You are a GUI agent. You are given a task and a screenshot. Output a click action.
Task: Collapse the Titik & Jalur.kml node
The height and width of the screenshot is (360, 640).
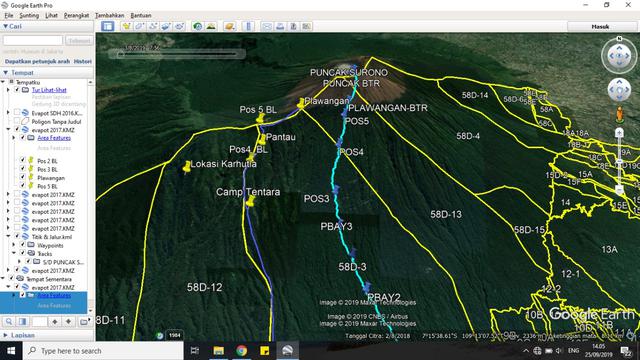[x=8, y=236]
